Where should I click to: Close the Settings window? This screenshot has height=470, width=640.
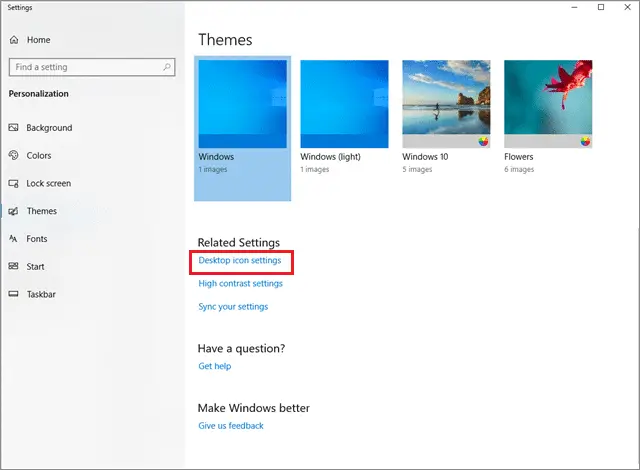click(x=627, y=7)
